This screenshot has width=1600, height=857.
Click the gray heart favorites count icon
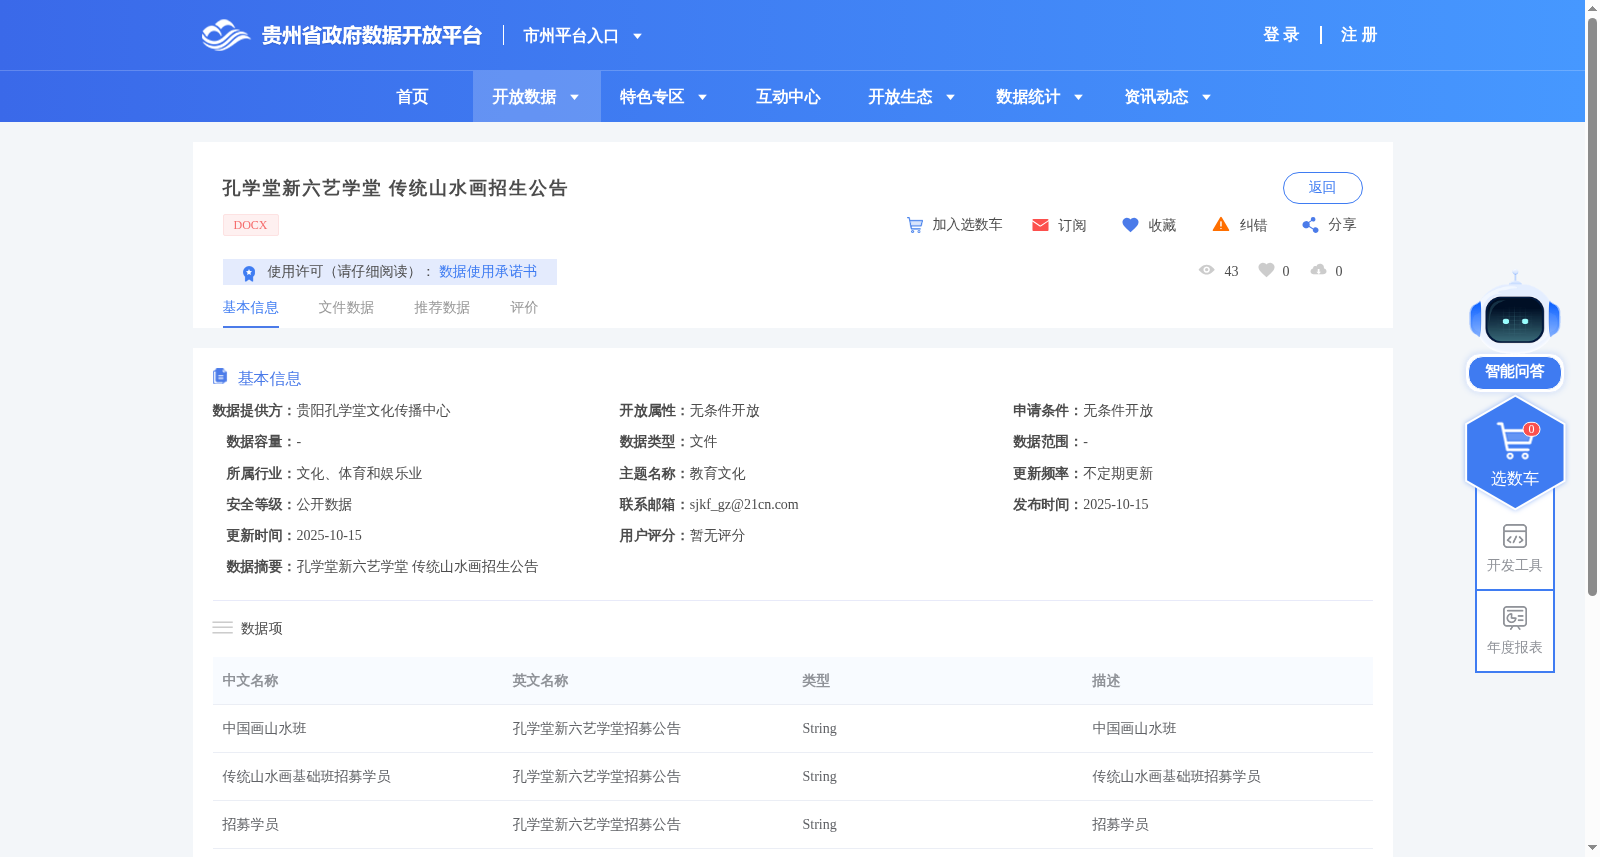[1266, 270]
